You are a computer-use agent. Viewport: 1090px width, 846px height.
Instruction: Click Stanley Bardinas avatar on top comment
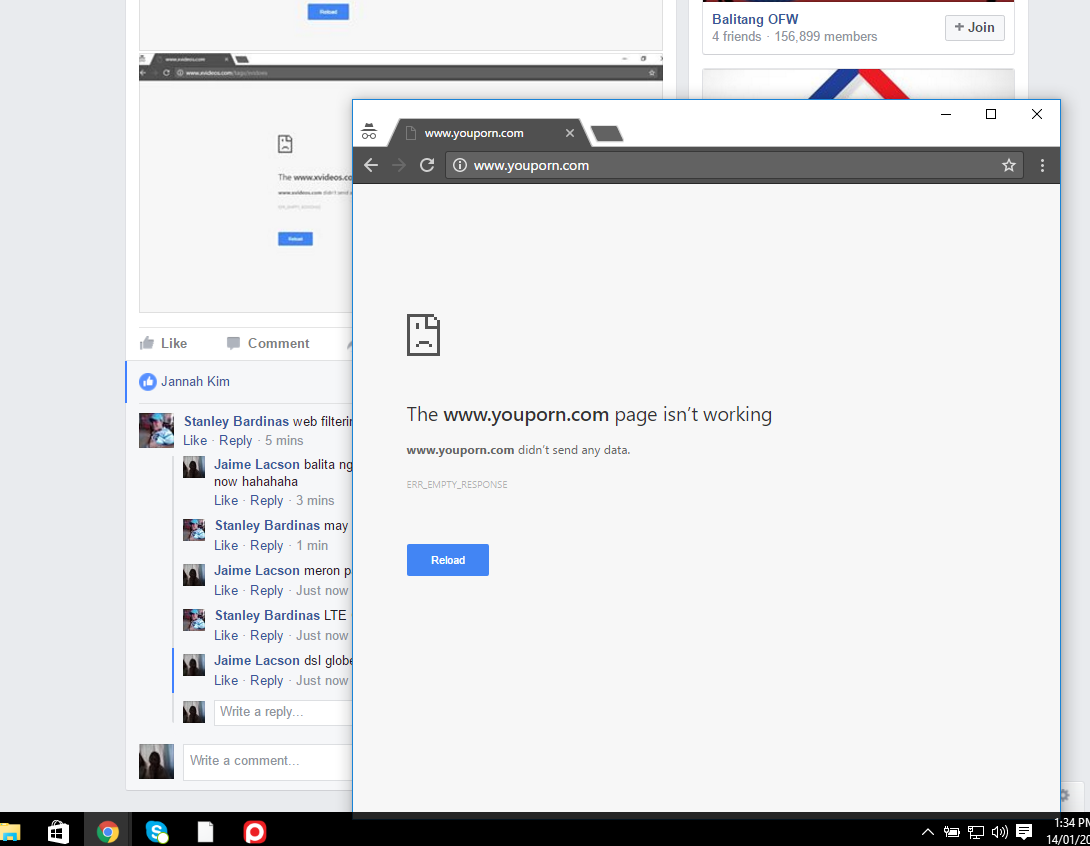156,430
